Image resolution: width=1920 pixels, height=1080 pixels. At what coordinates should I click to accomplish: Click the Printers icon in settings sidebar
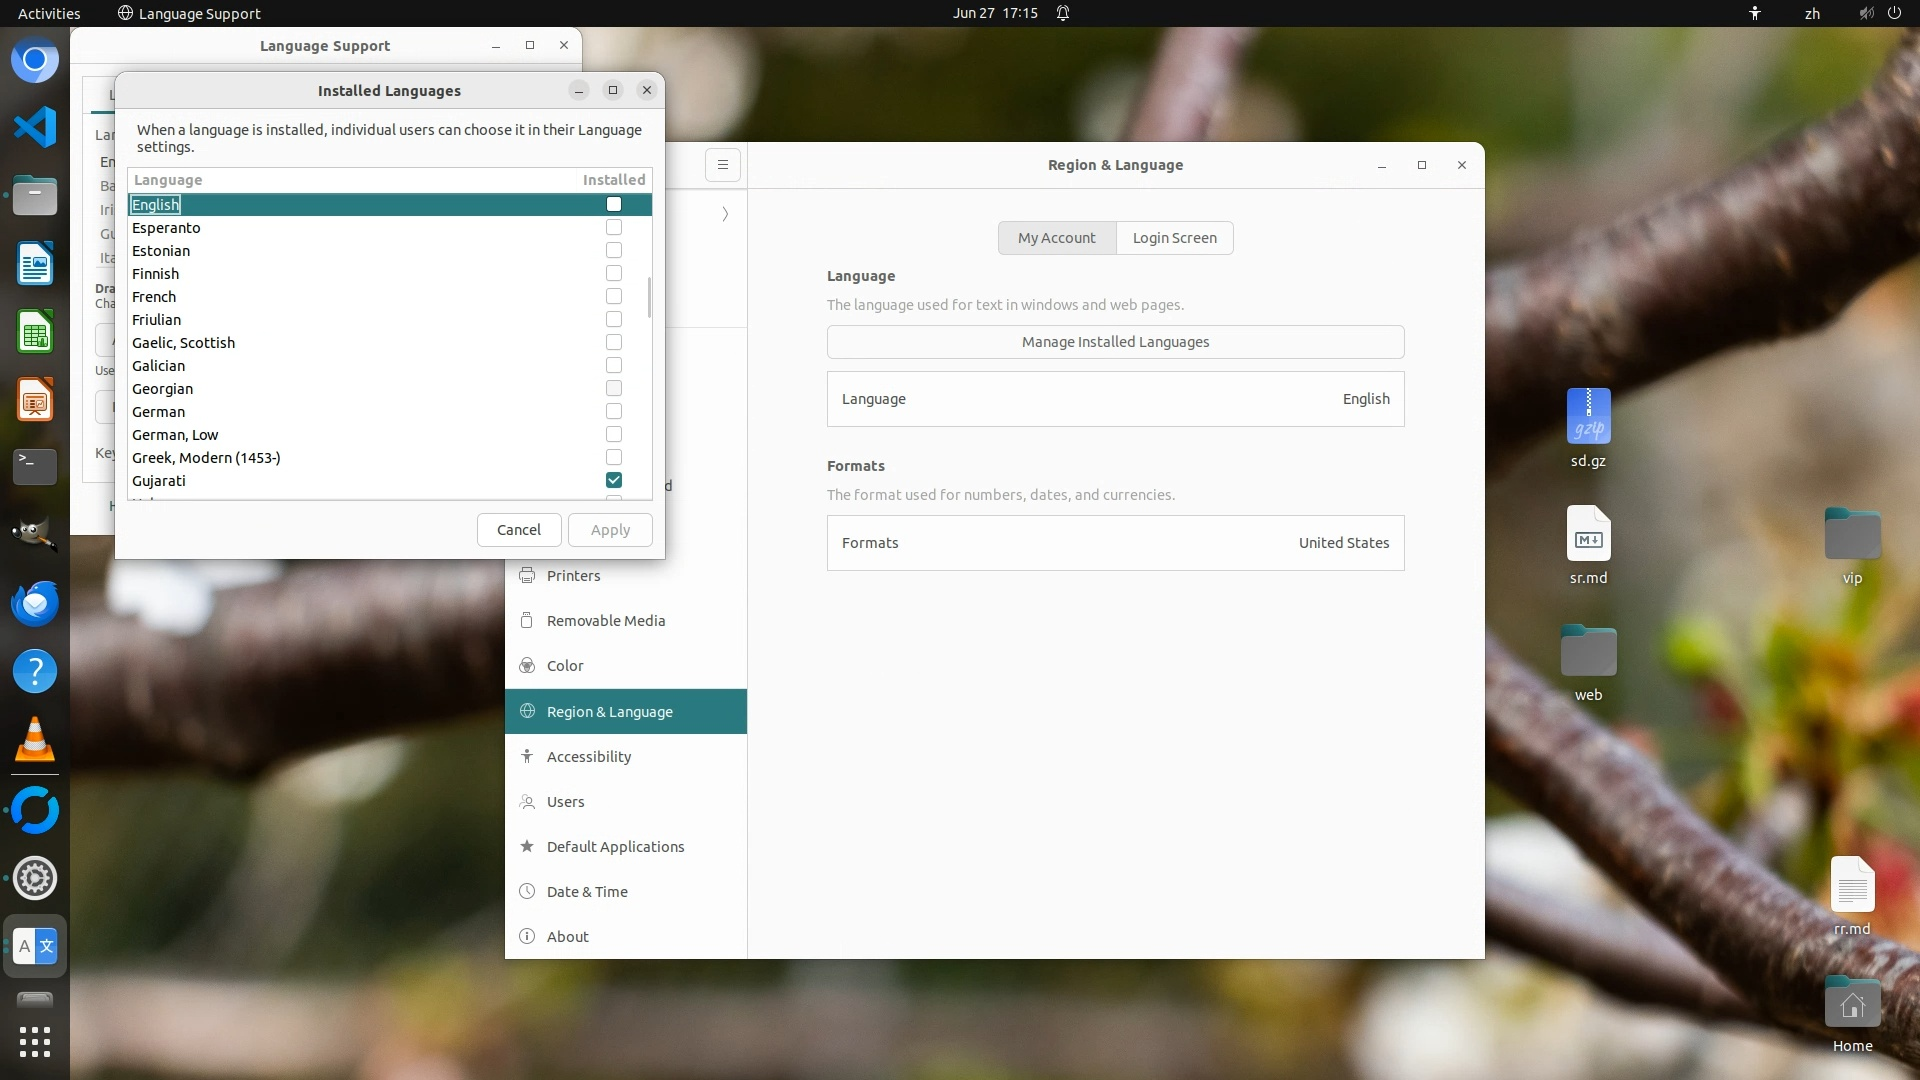(x=527, y=575)
